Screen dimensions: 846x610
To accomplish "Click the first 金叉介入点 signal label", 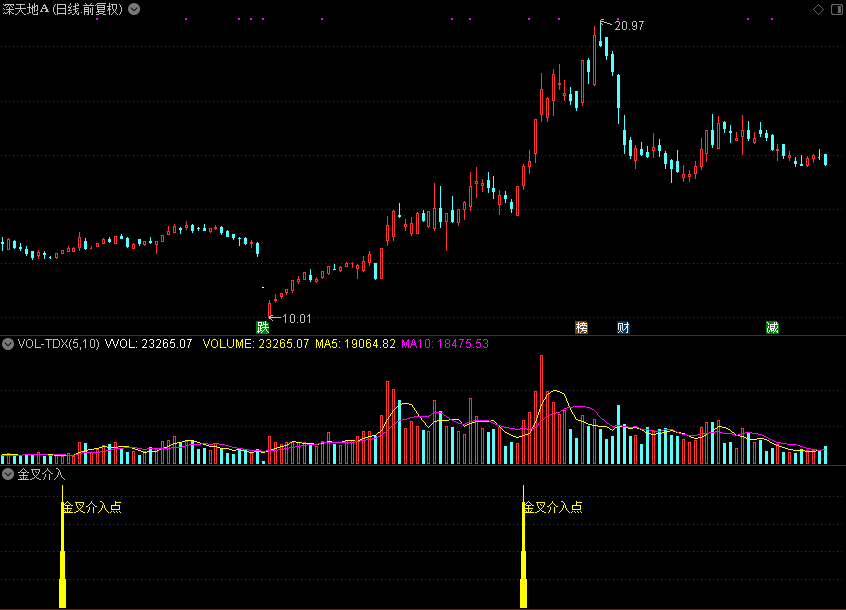I will click(x=92, y=507).
